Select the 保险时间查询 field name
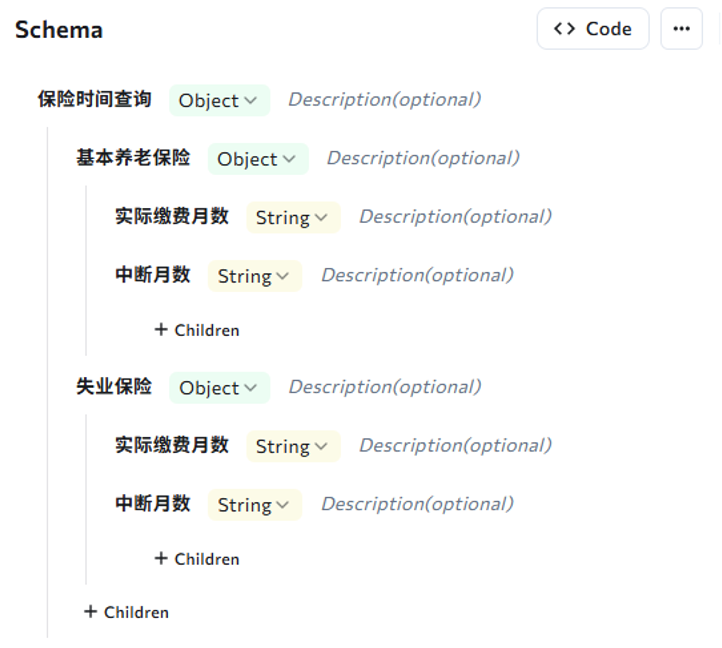 click(95, 99)
